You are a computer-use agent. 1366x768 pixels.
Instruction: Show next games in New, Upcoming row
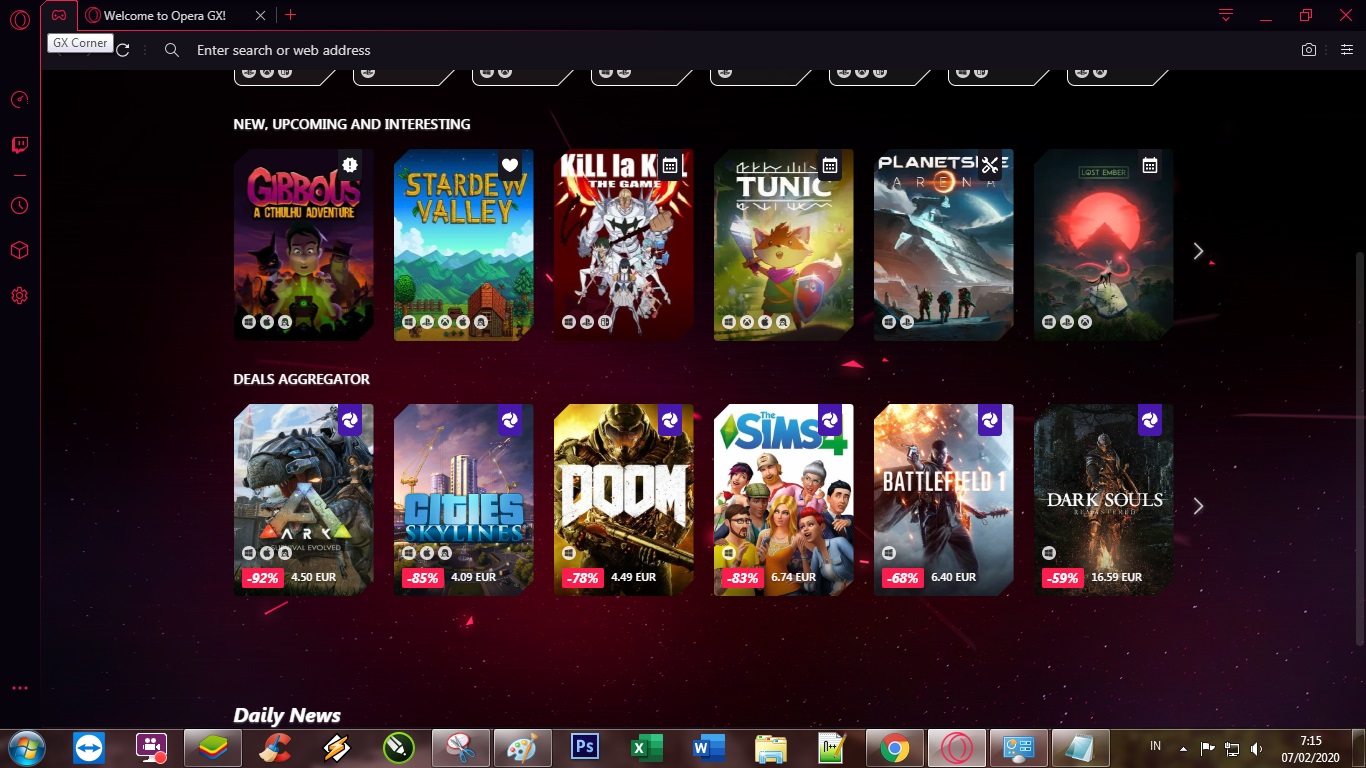(1198, 251)
